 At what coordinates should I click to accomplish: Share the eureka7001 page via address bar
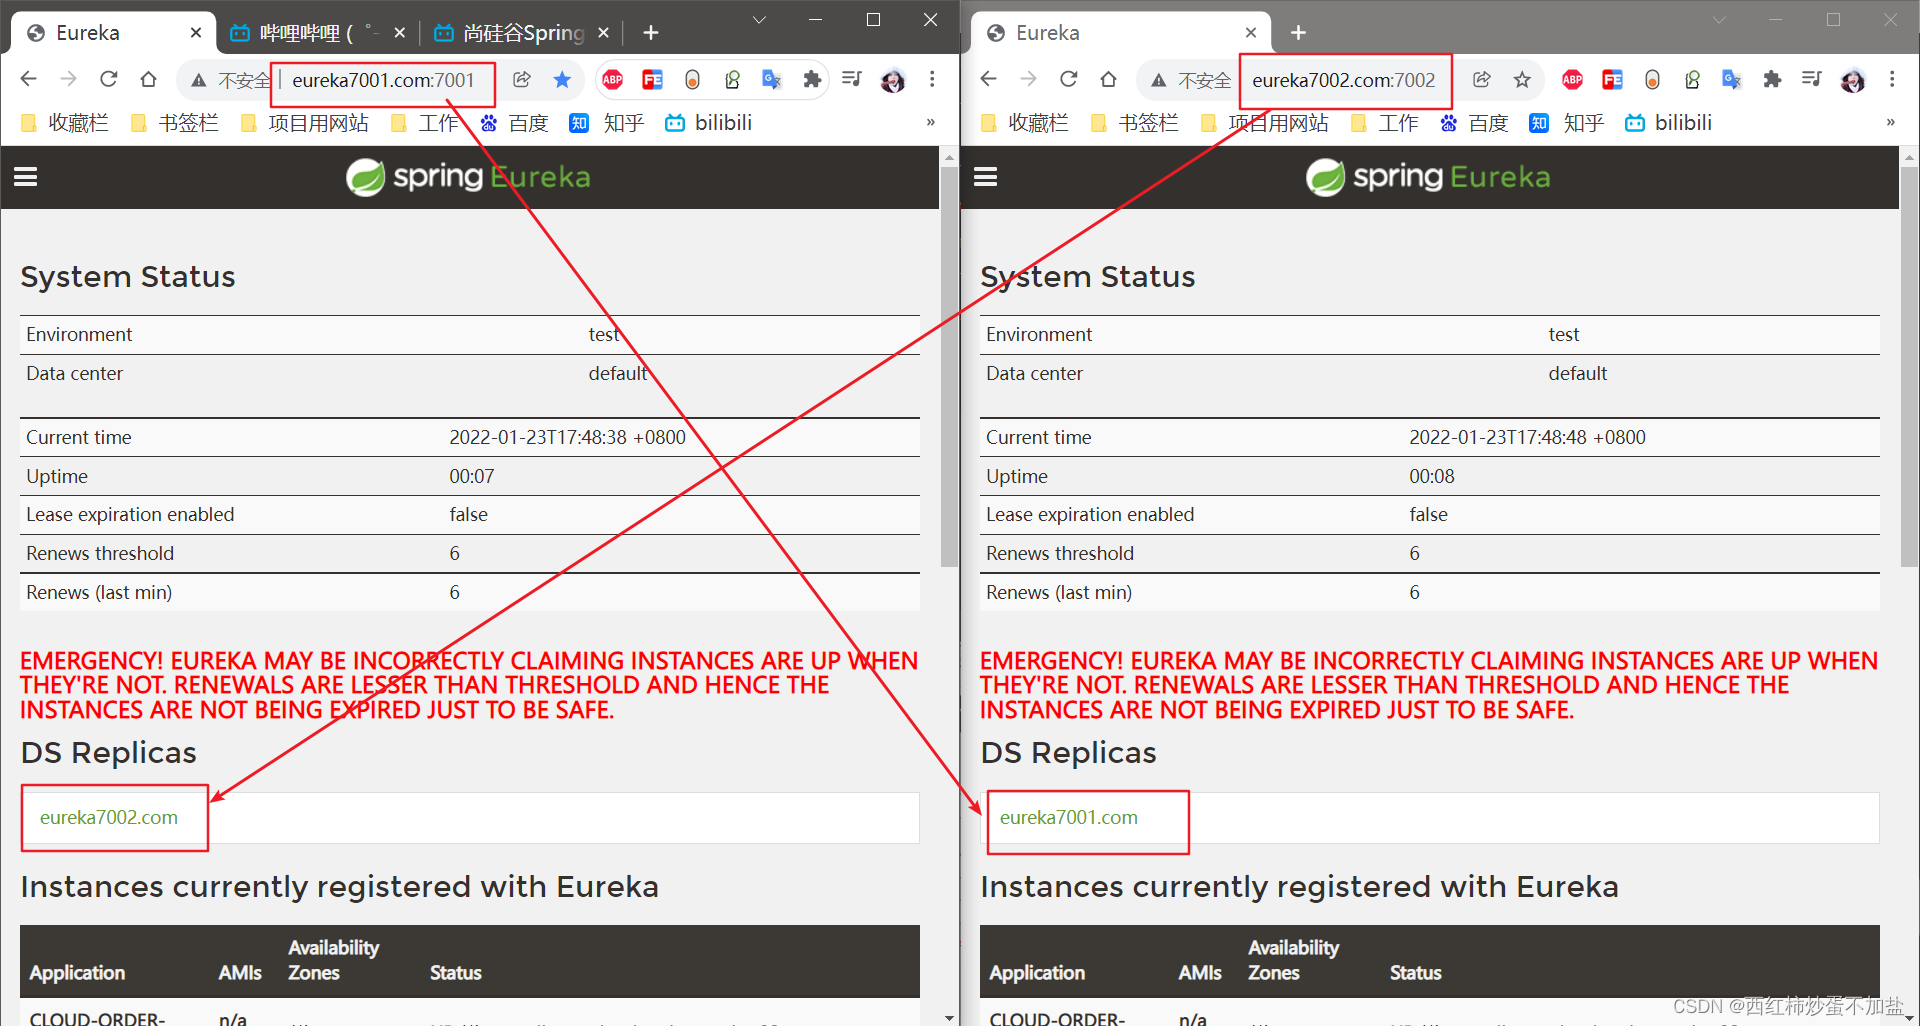point(522,79)
